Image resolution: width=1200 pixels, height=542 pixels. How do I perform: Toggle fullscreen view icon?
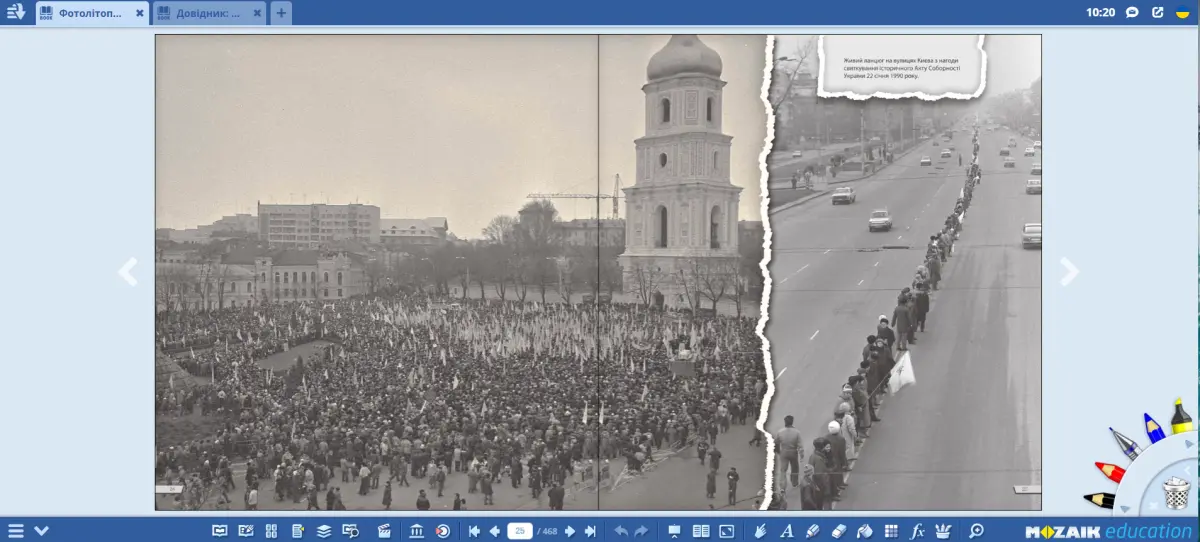point(727,531)
